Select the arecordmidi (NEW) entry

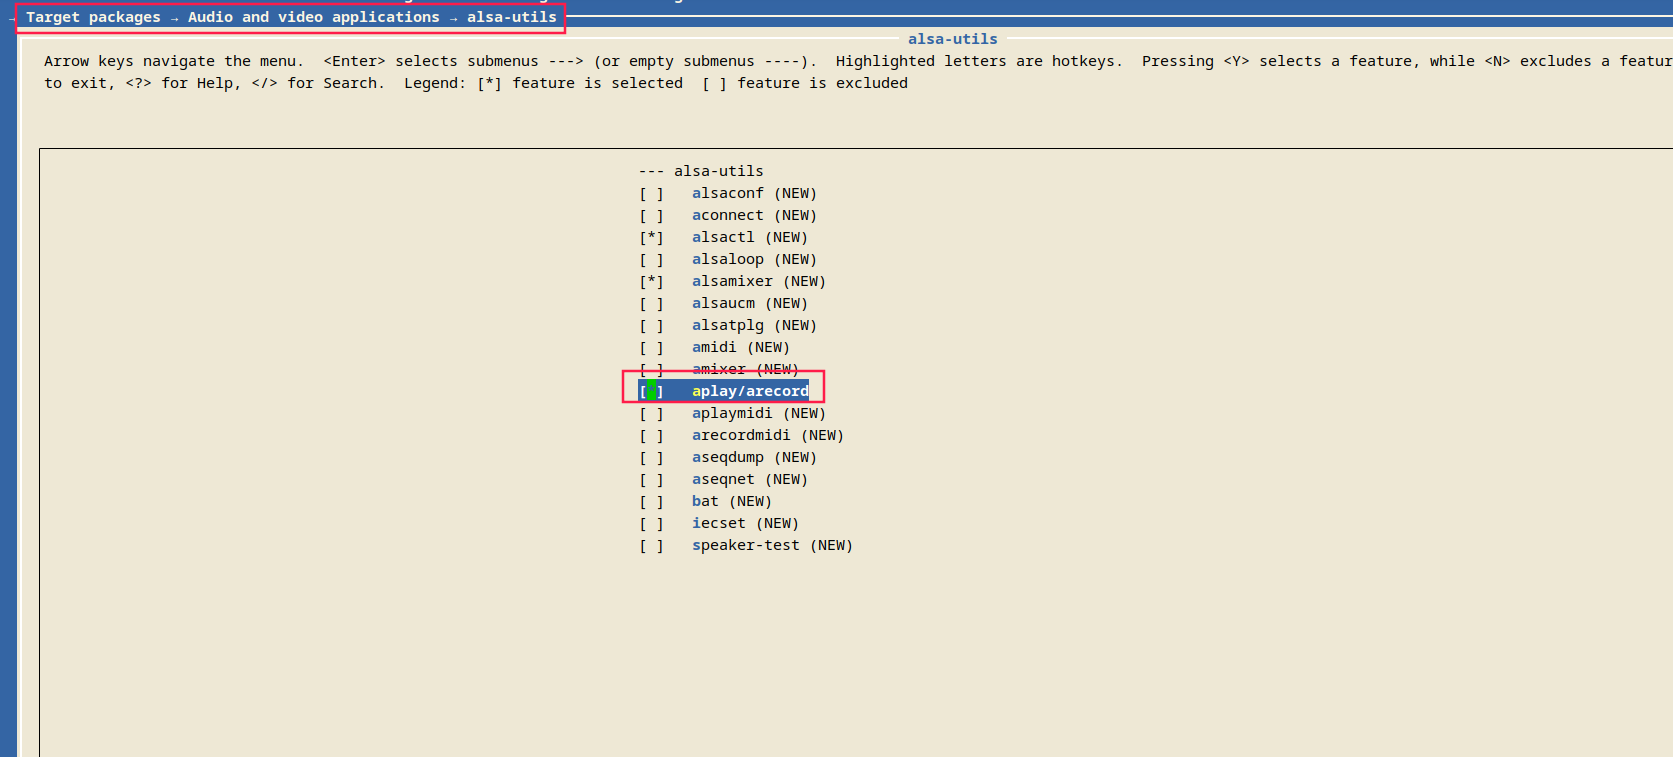click(x=768, y=435)
